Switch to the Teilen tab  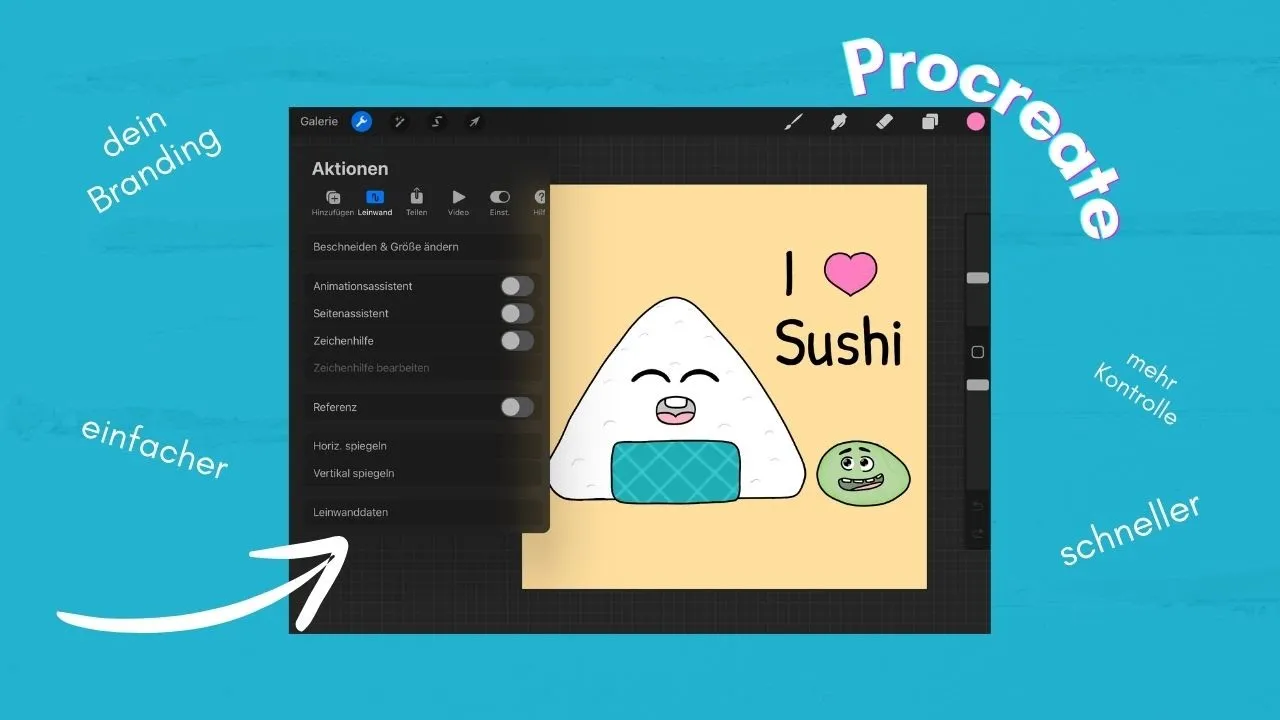417,203
